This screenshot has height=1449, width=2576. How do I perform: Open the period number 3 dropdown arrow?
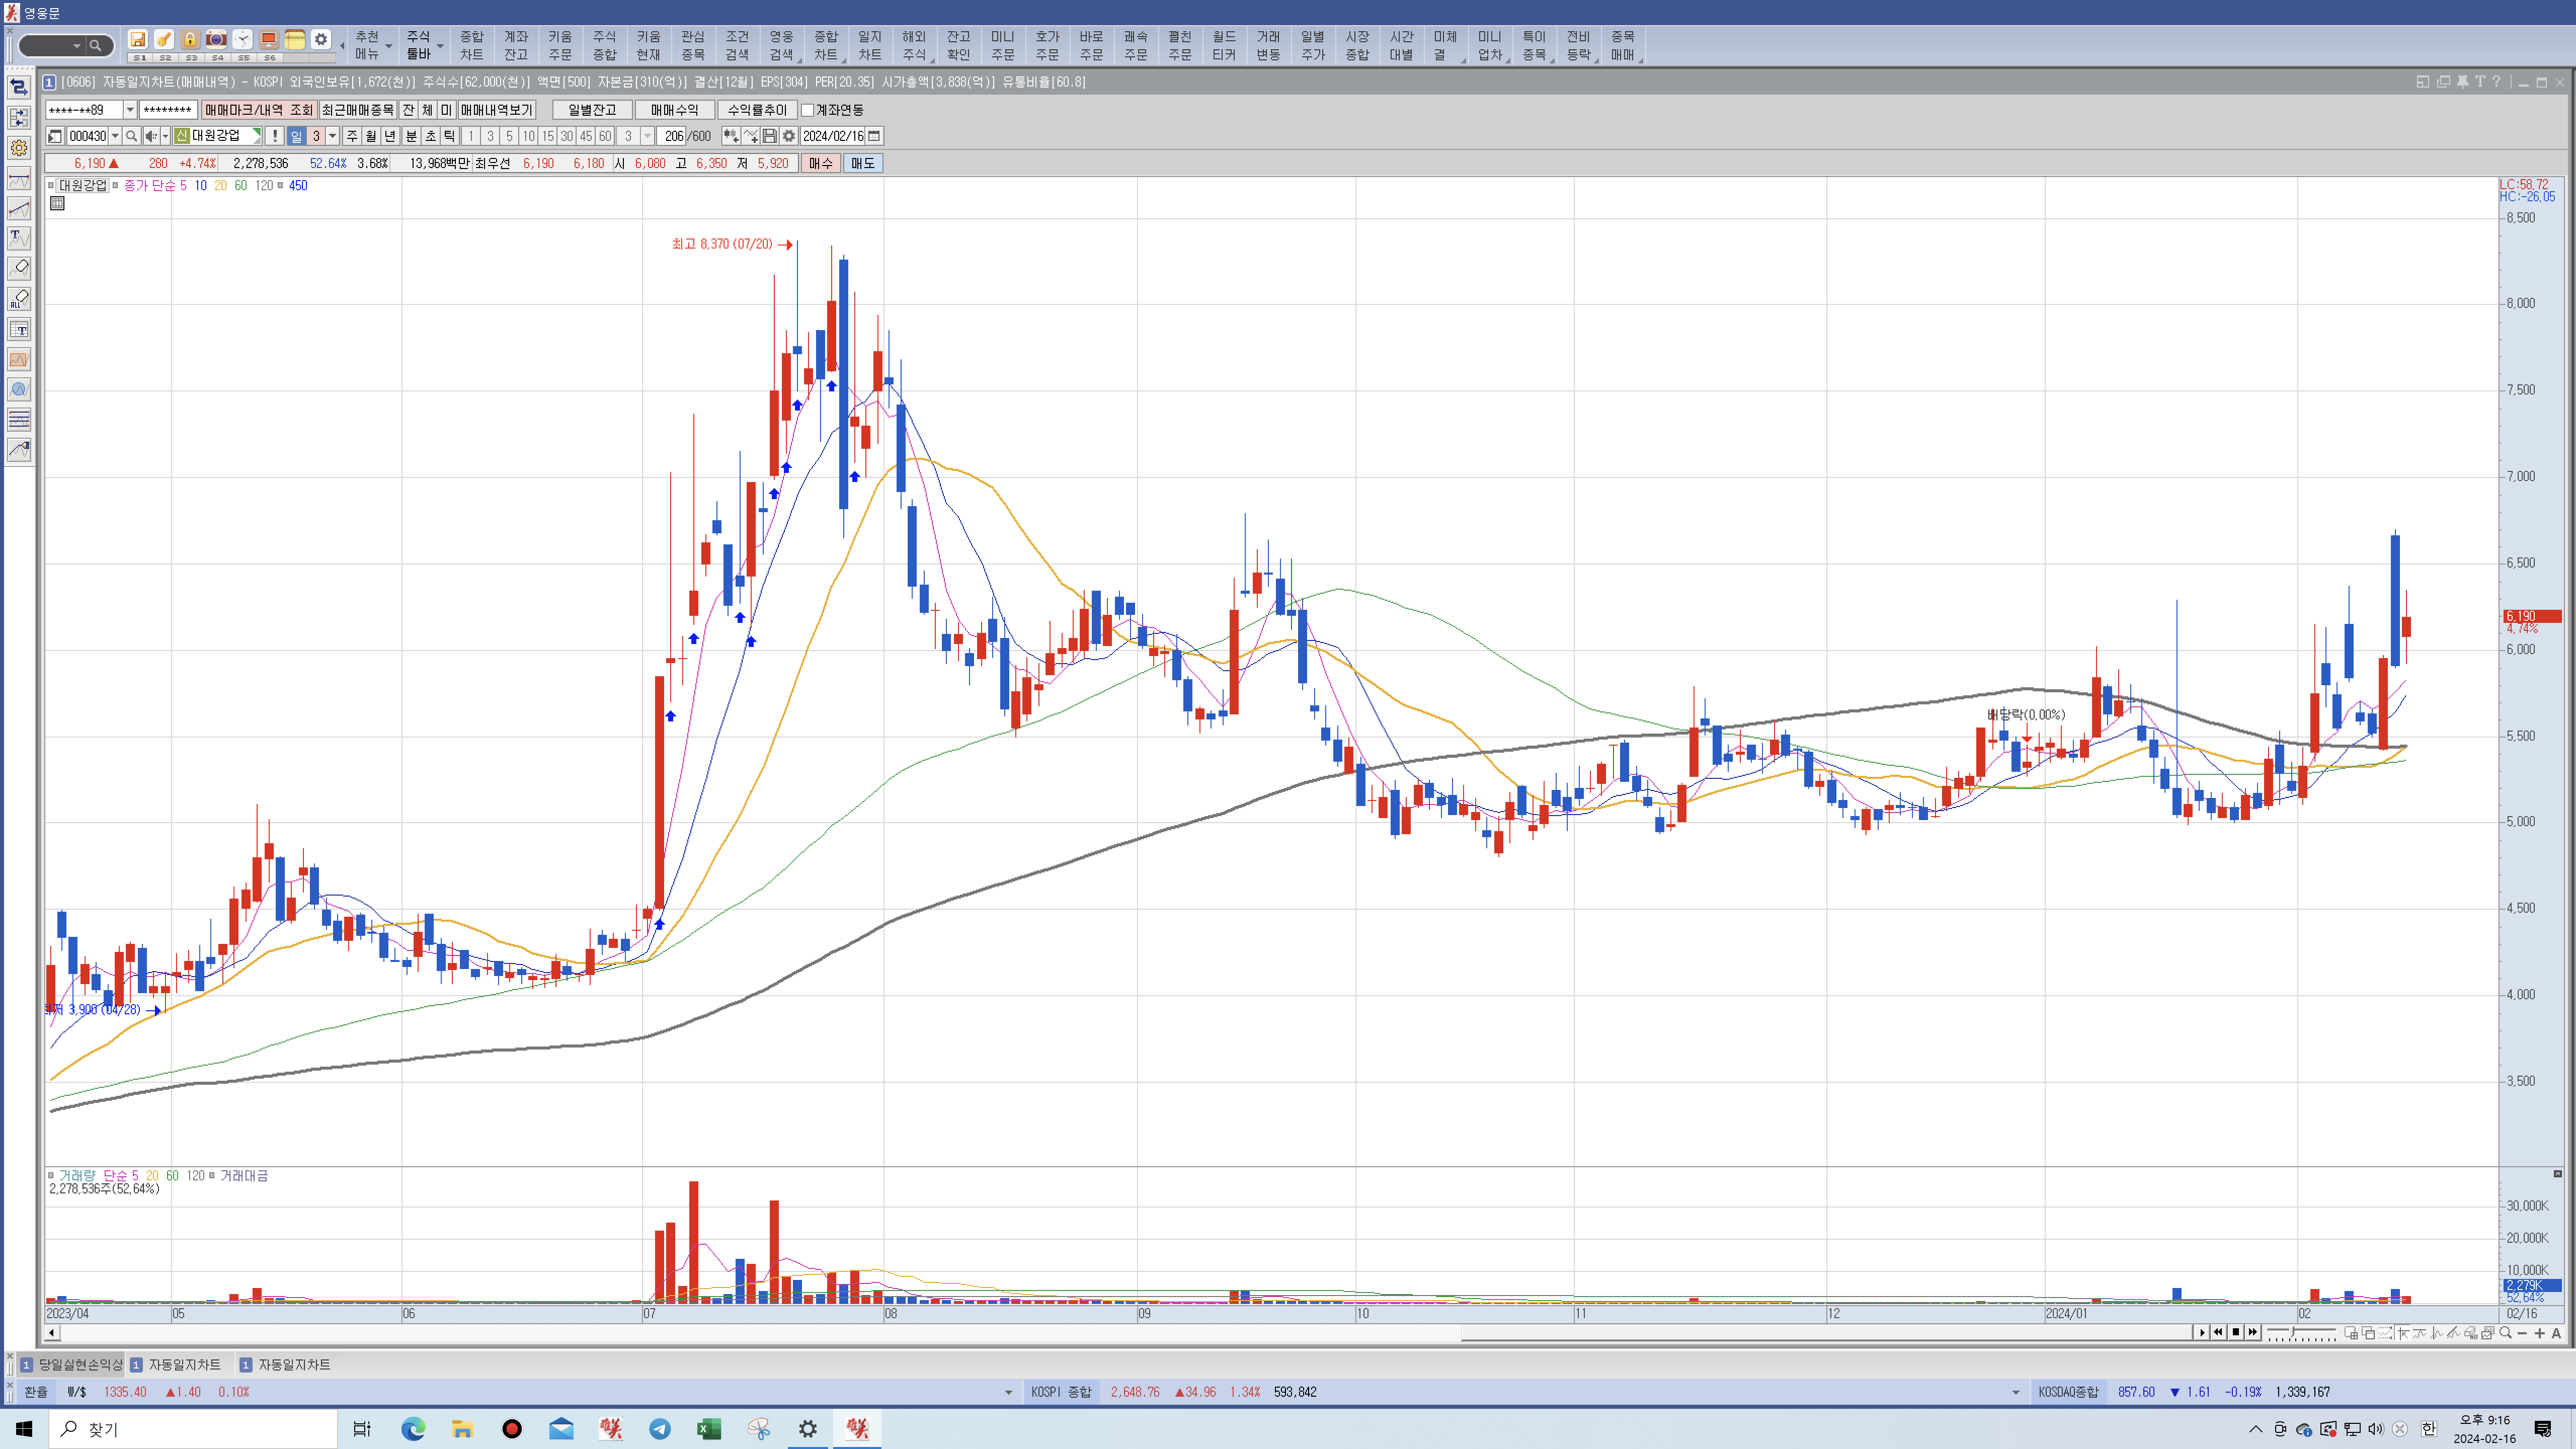(x=333, y=136)
